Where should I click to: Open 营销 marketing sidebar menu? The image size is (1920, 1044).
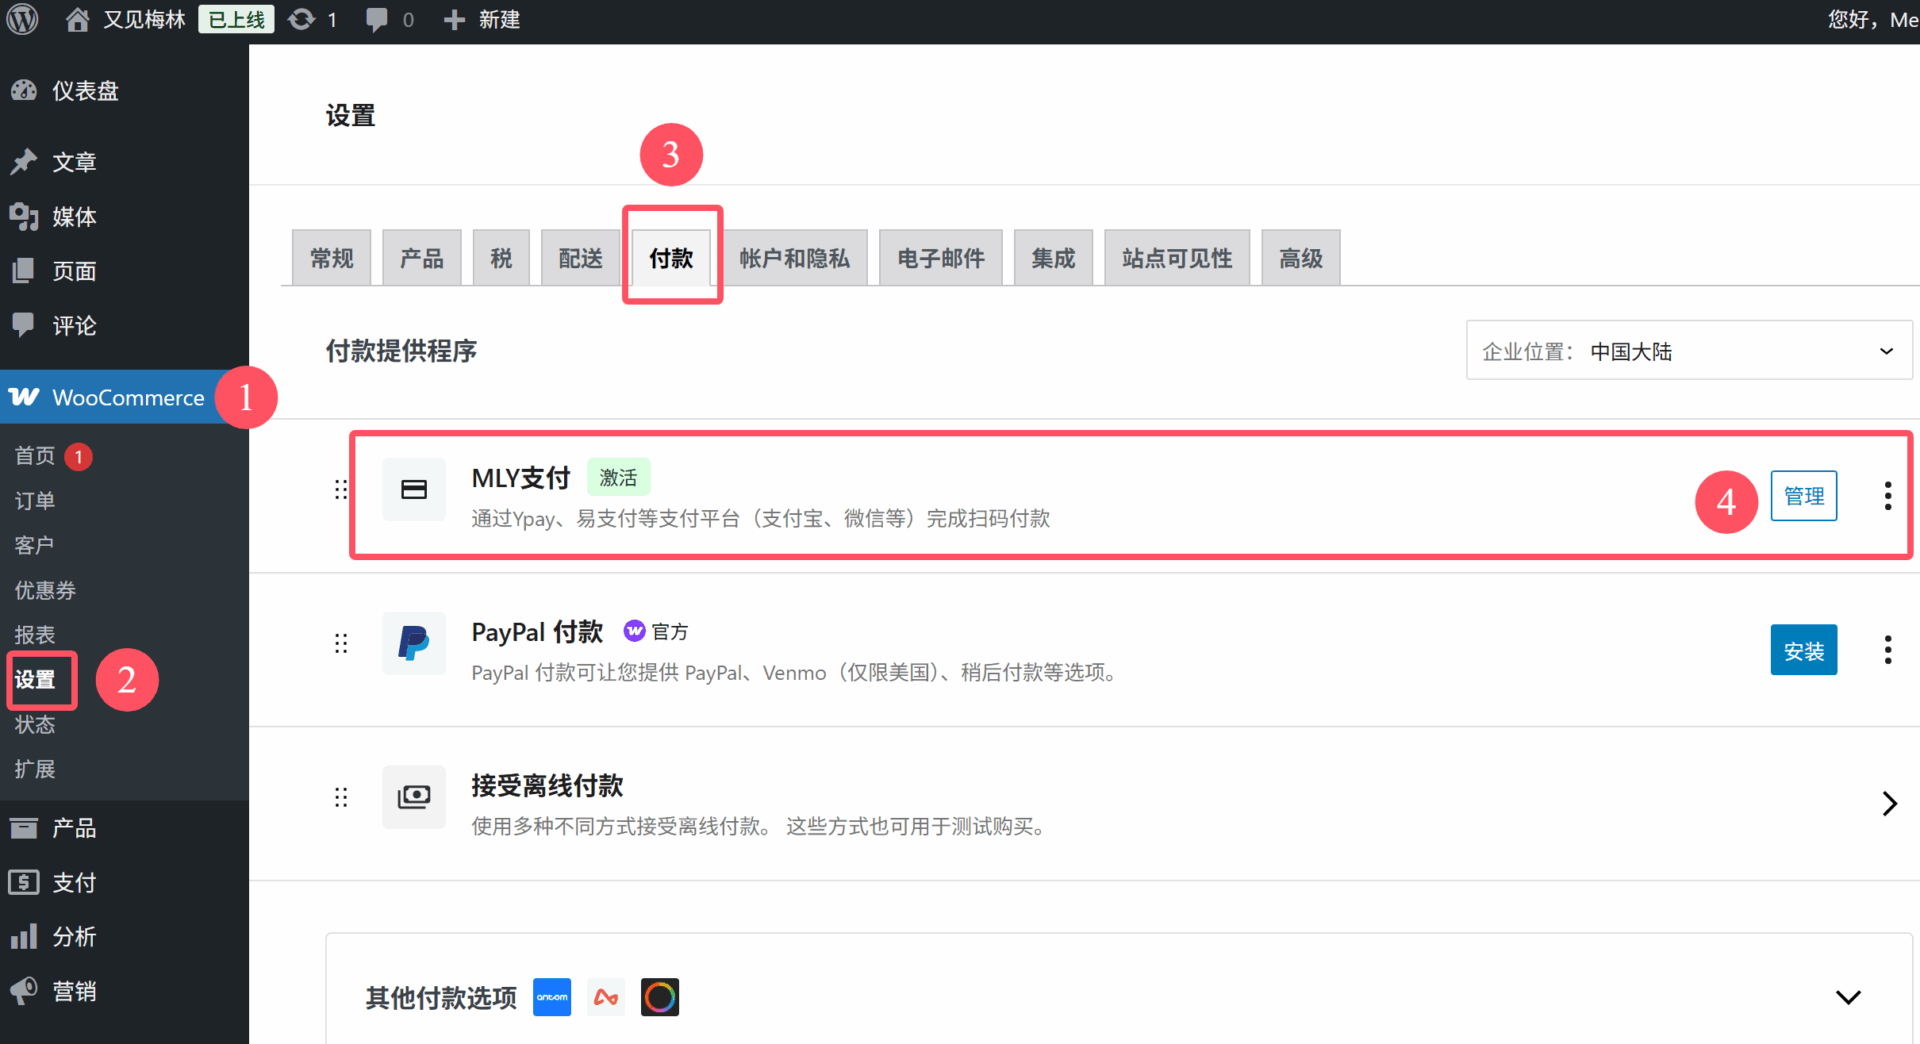pos(124,991)
